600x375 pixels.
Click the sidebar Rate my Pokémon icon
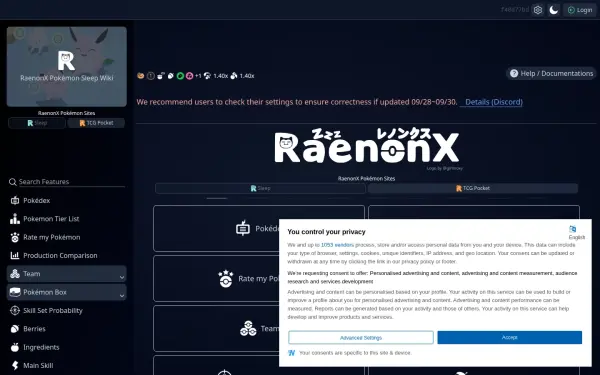tap(15, 237)
